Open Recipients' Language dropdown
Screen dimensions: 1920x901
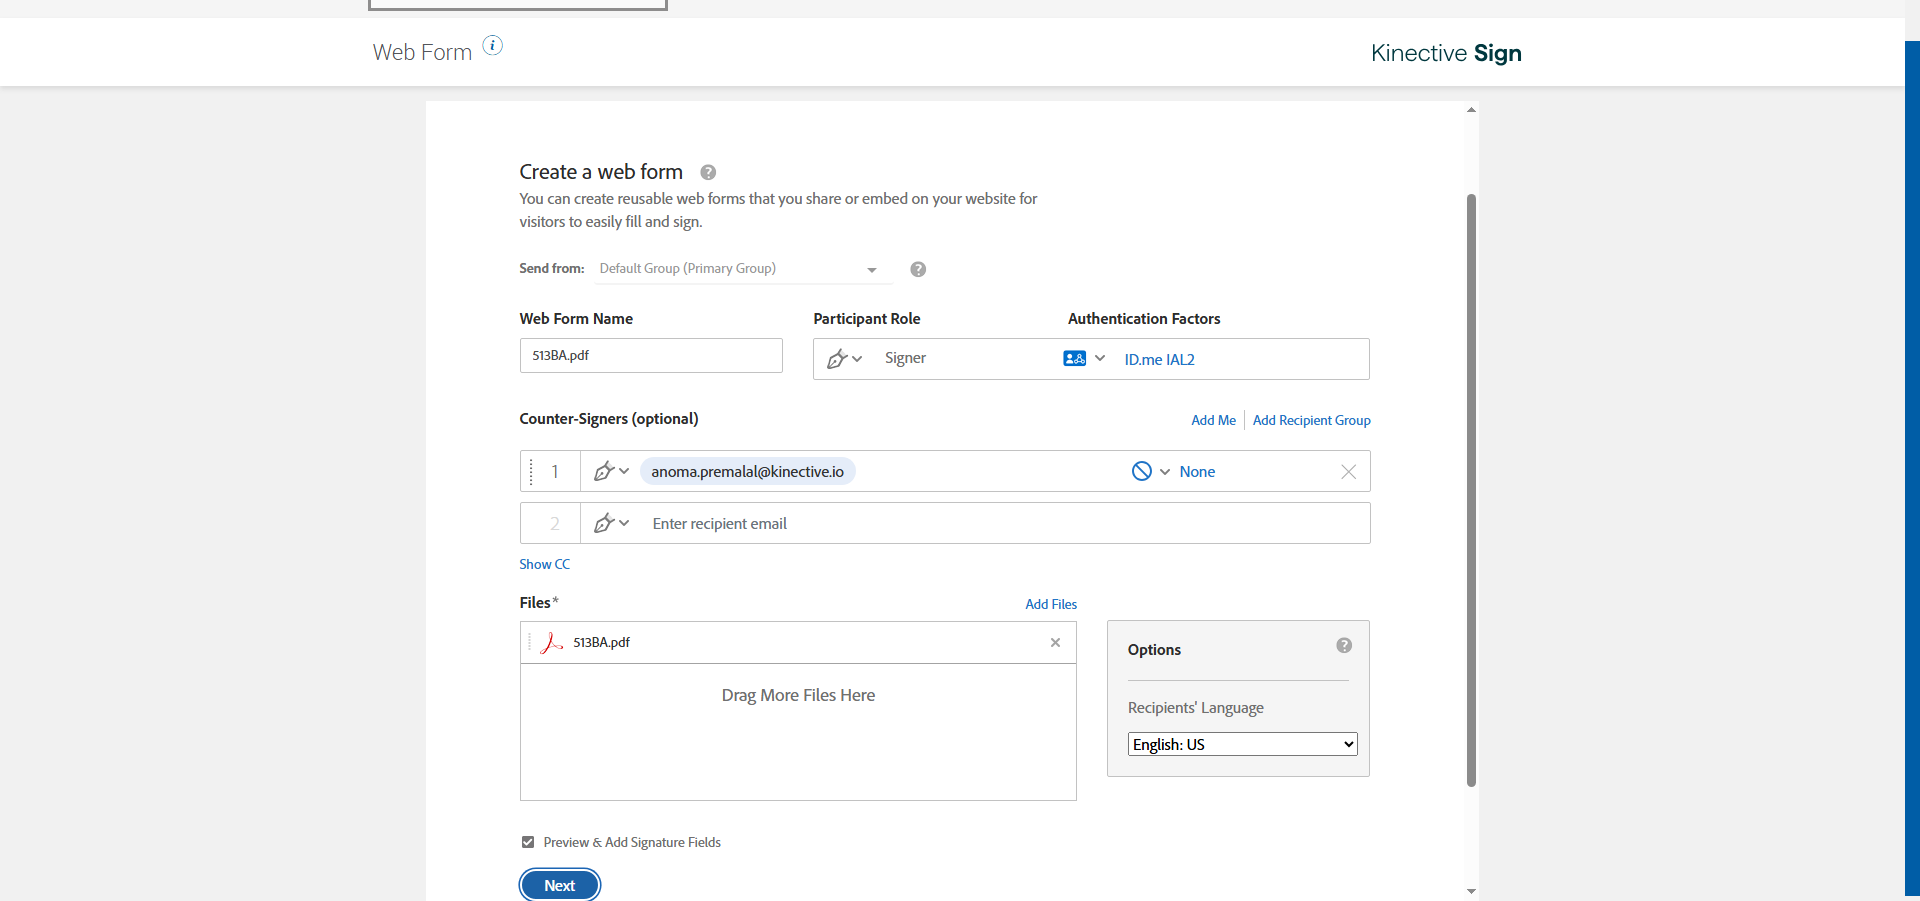1242,744
